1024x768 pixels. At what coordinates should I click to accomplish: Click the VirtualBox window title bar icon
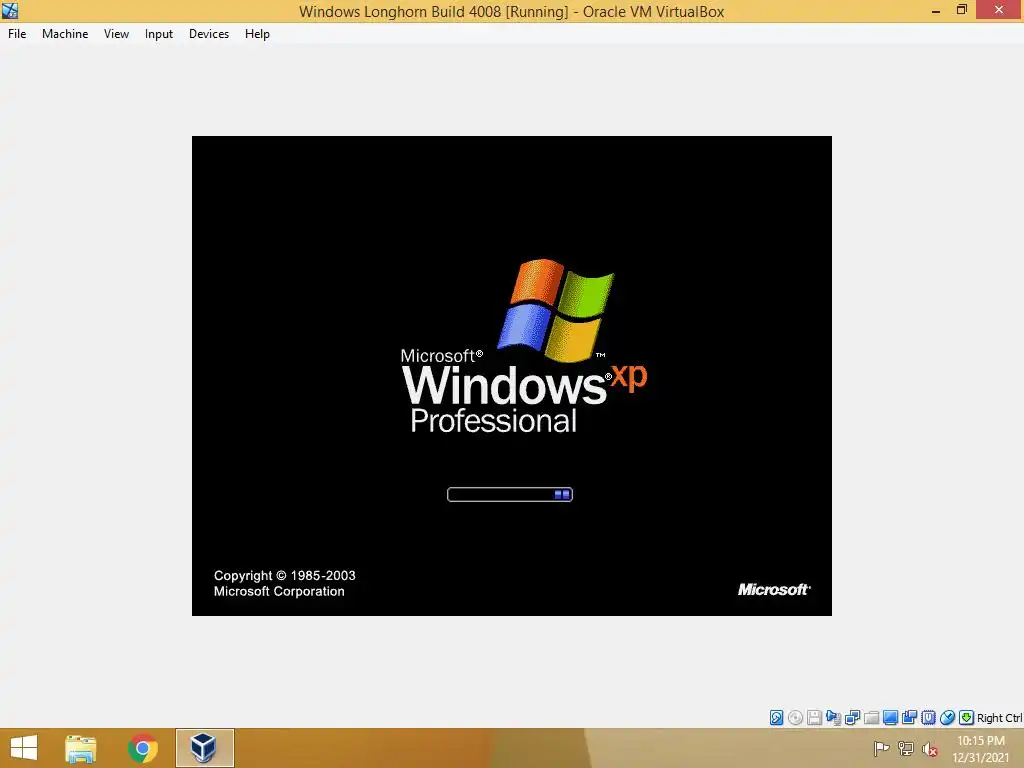pos(10,10)
